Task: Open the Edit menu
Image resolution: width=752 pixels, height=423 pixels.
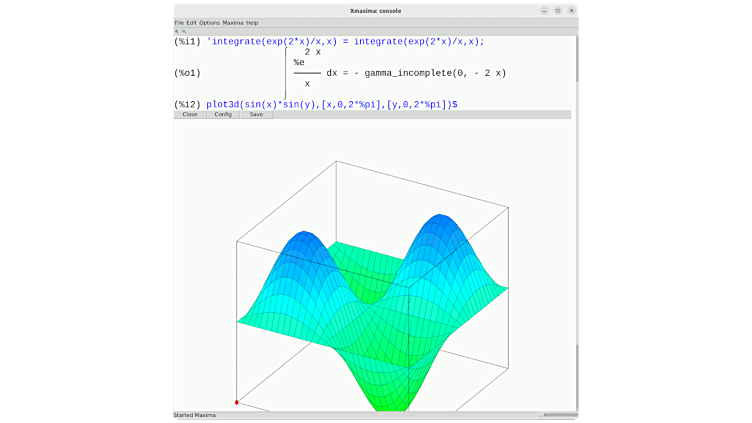Action: [x=191, y=22]
